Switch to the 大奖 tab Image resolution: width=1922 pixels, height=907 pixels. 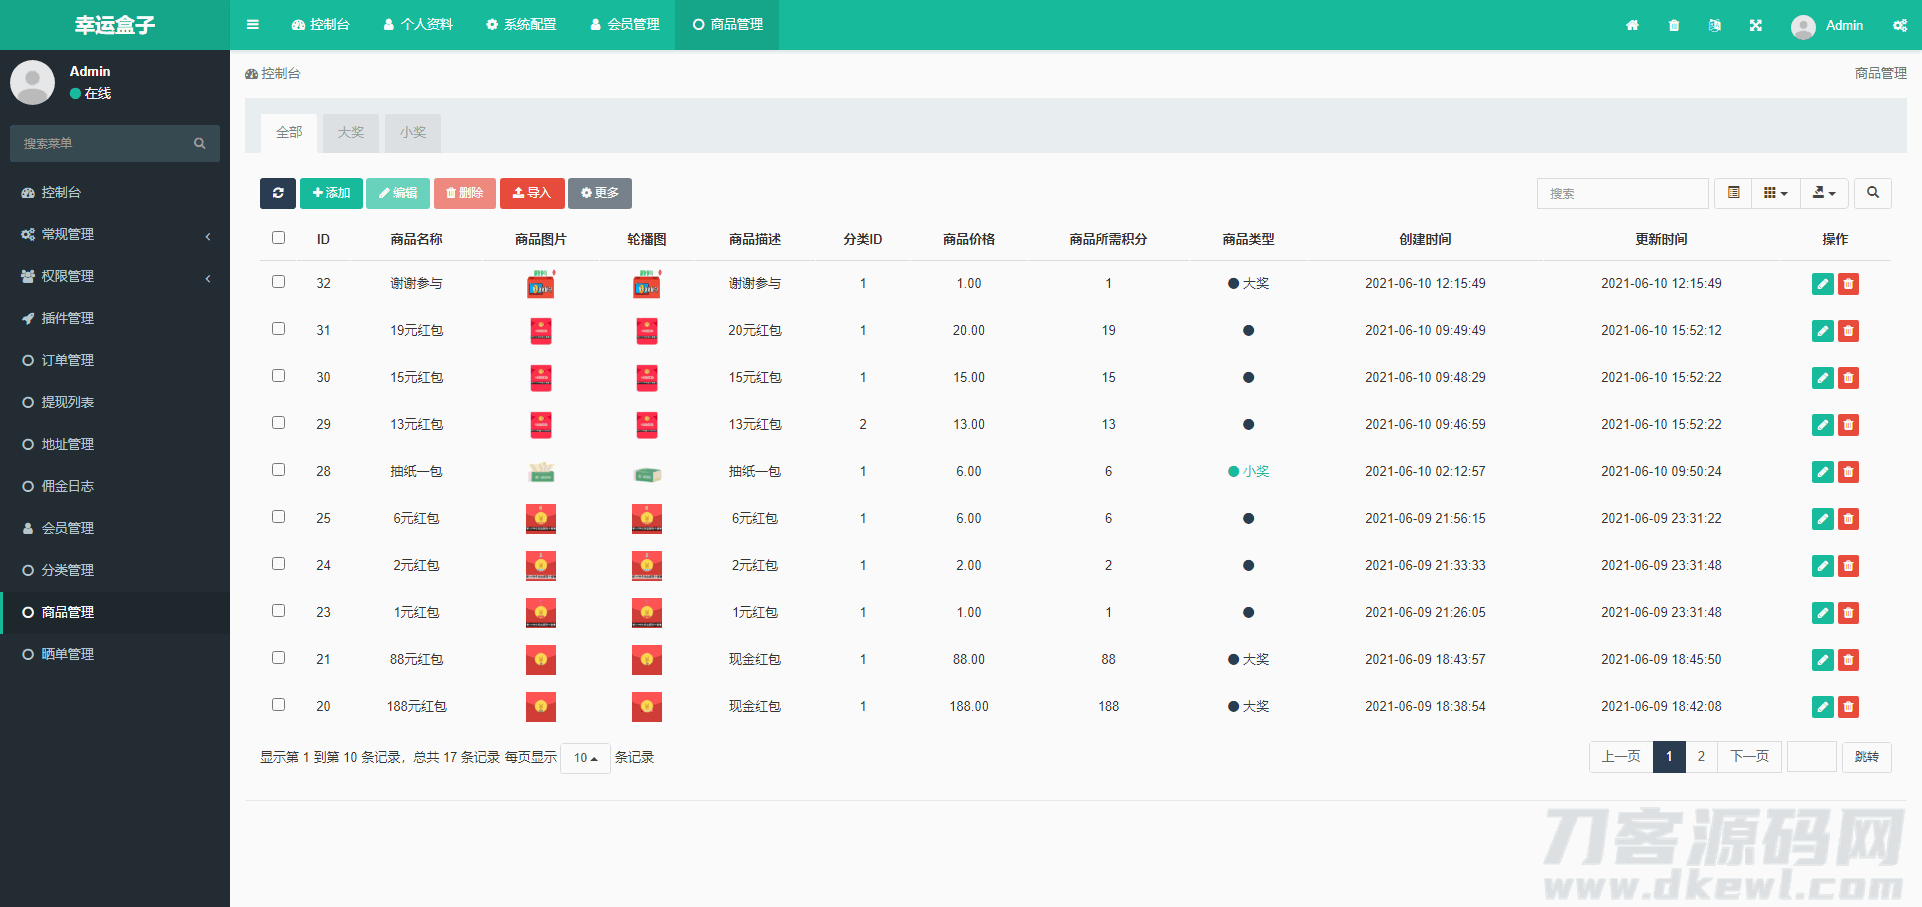(x=351, y=133)
